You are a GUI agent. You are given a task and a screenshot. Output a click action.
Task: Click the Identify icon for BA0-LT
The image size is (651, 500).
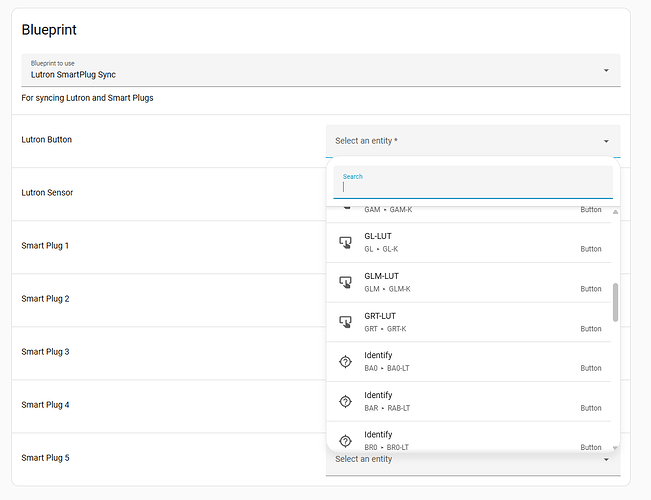[x=345, y=362]
